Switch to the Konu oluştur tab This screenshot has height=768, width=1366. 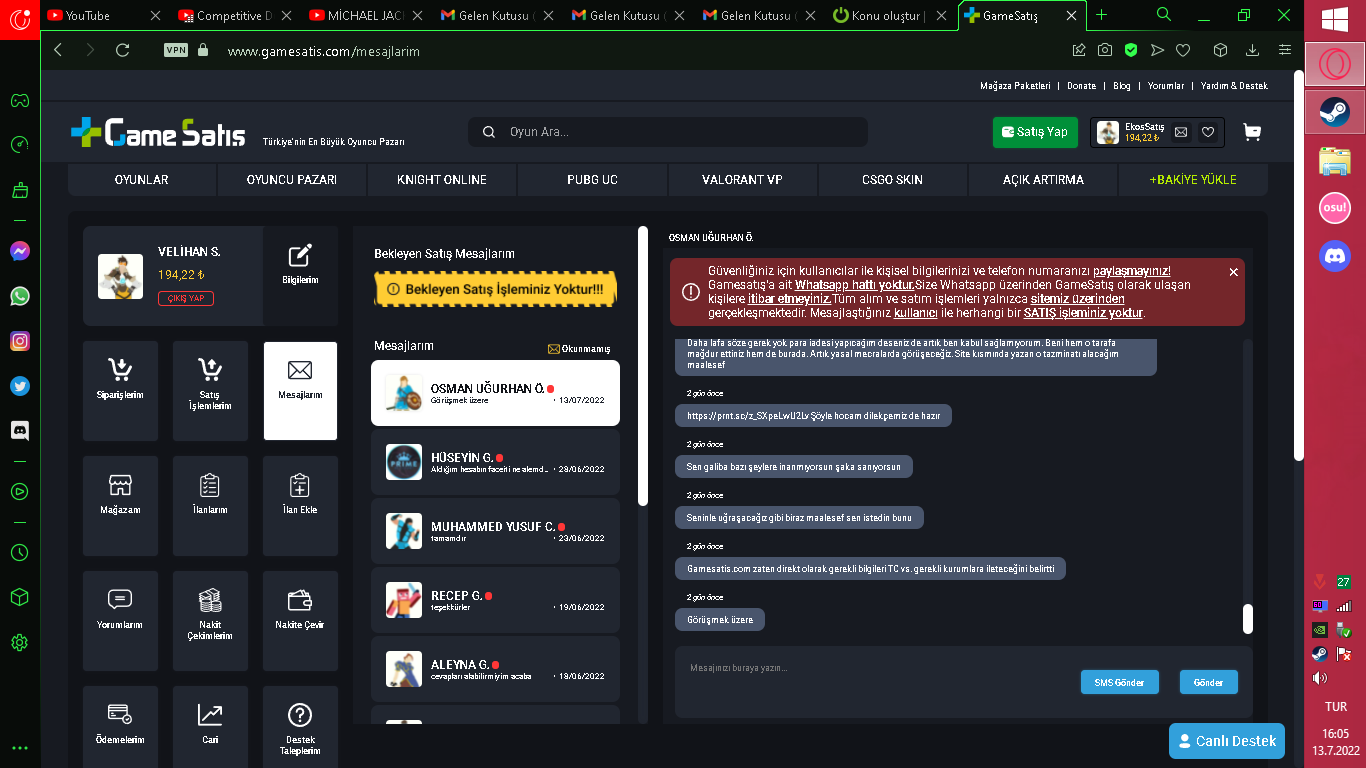pyautogui.click(x=891, y=16)
